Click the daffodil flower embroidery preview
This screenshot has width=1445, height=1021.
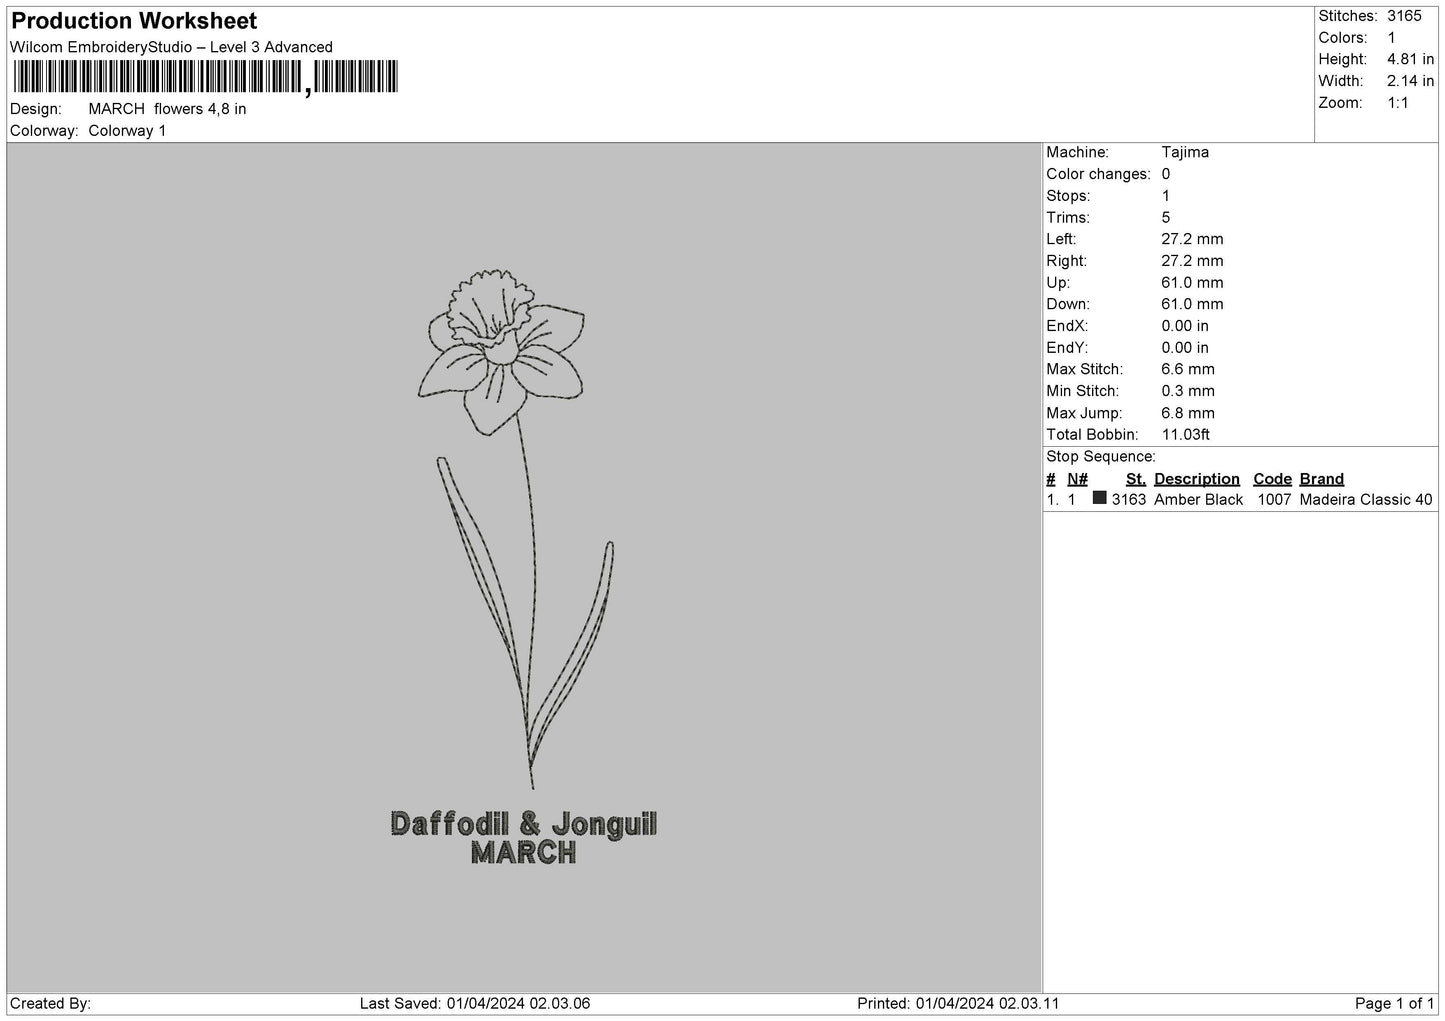pos(514,528)
